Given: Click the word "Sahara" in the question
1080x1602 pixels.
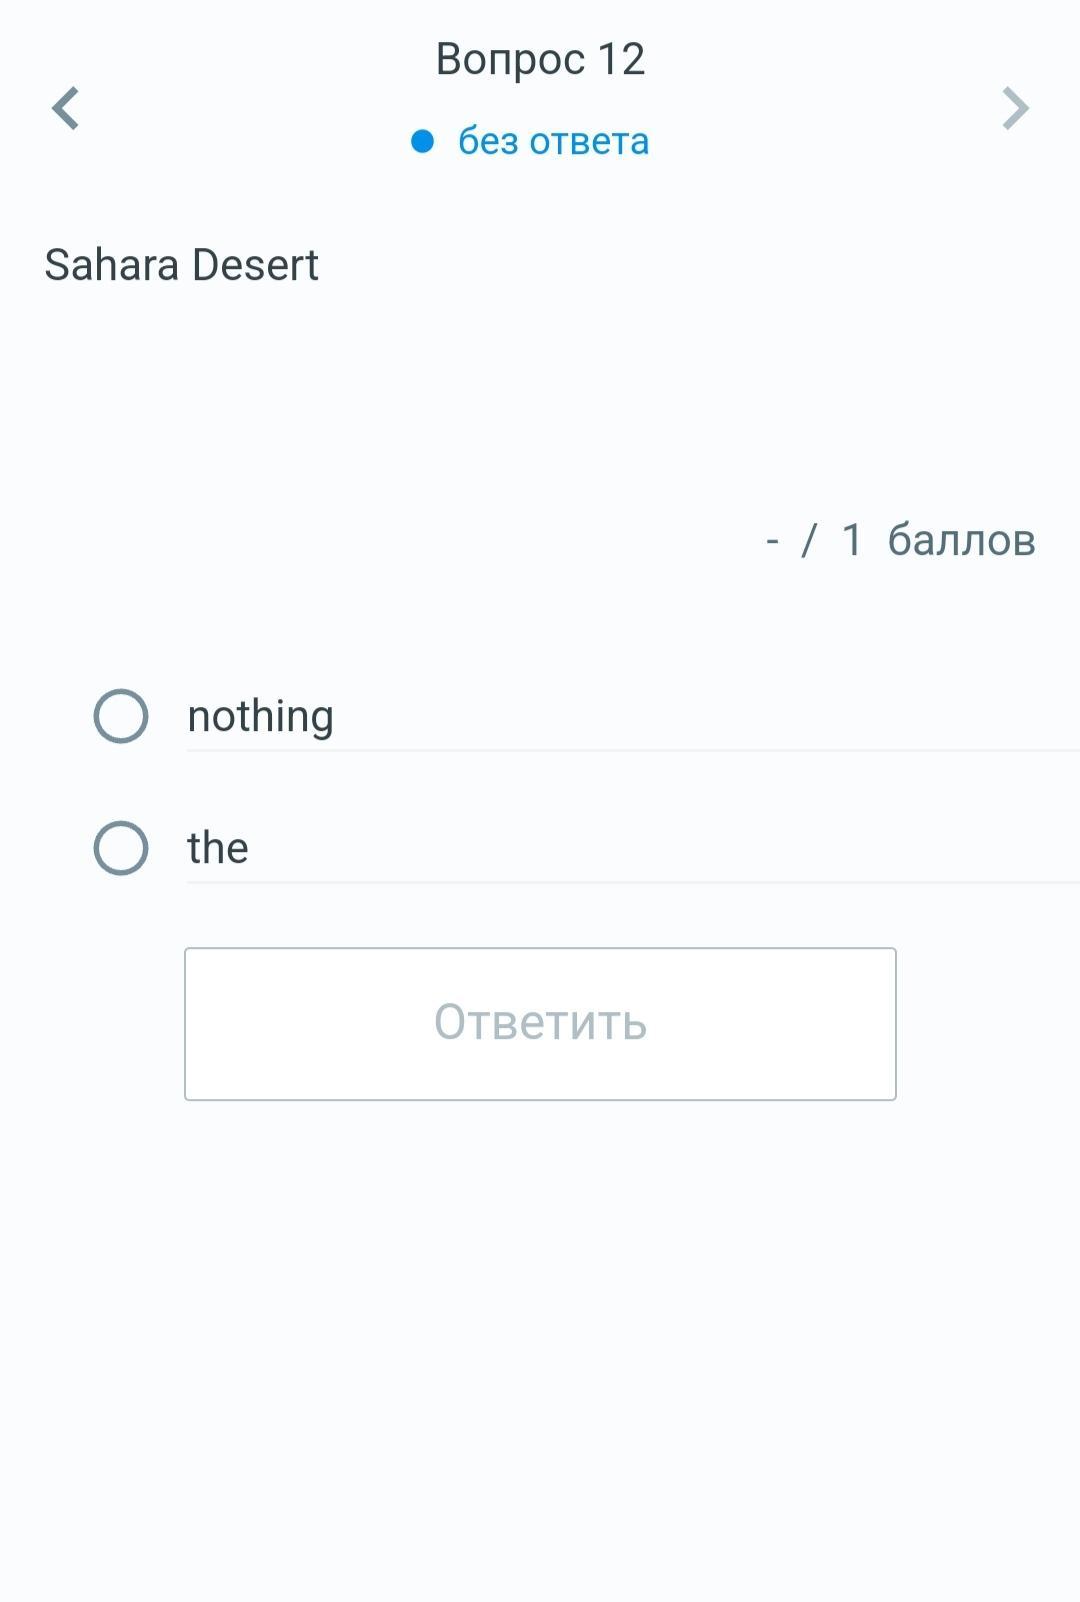Looking at the screenshot, I should 111,265.
